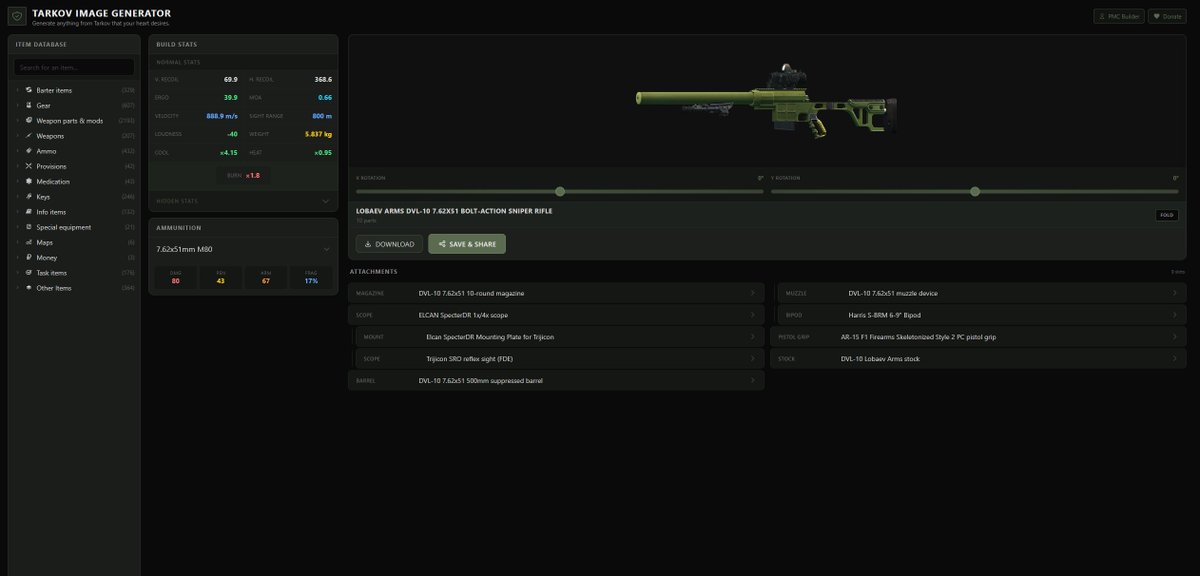This screenshot has width=1200, height=576.
Task: Click the DVL-10 rifle preview image
Action: click(767, 102)
